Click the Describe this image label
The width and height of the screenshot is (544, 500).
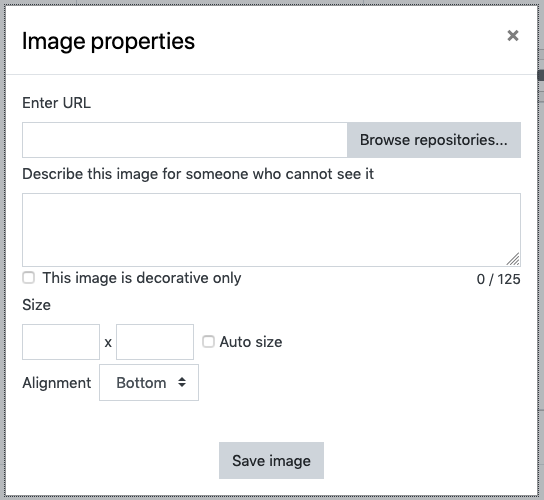coord(198,174)
